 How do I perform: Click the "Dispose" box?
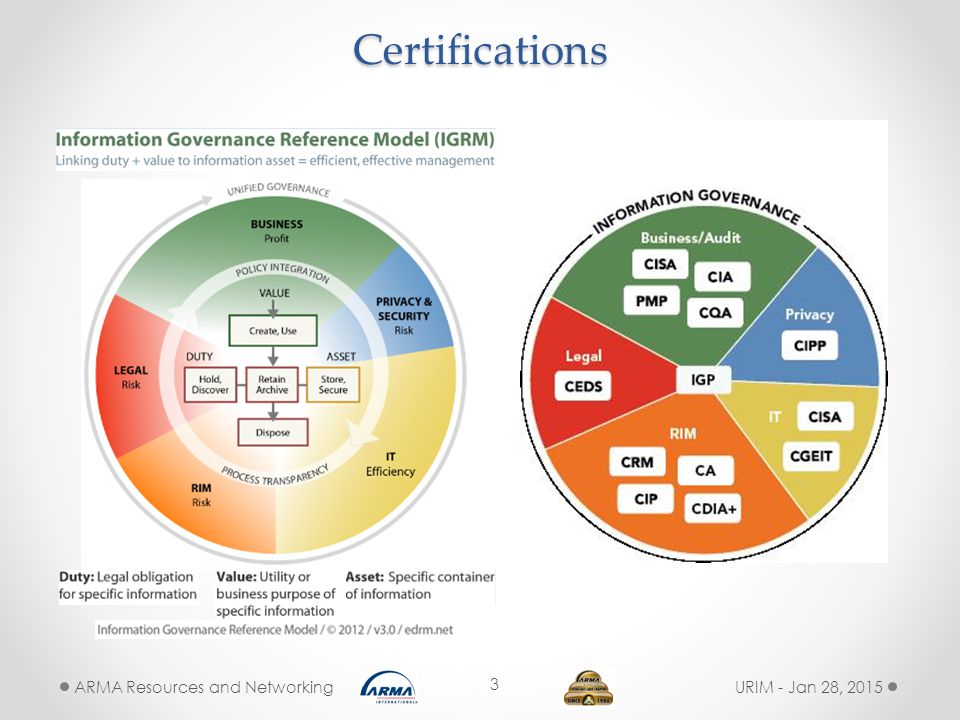coord(273,433)
